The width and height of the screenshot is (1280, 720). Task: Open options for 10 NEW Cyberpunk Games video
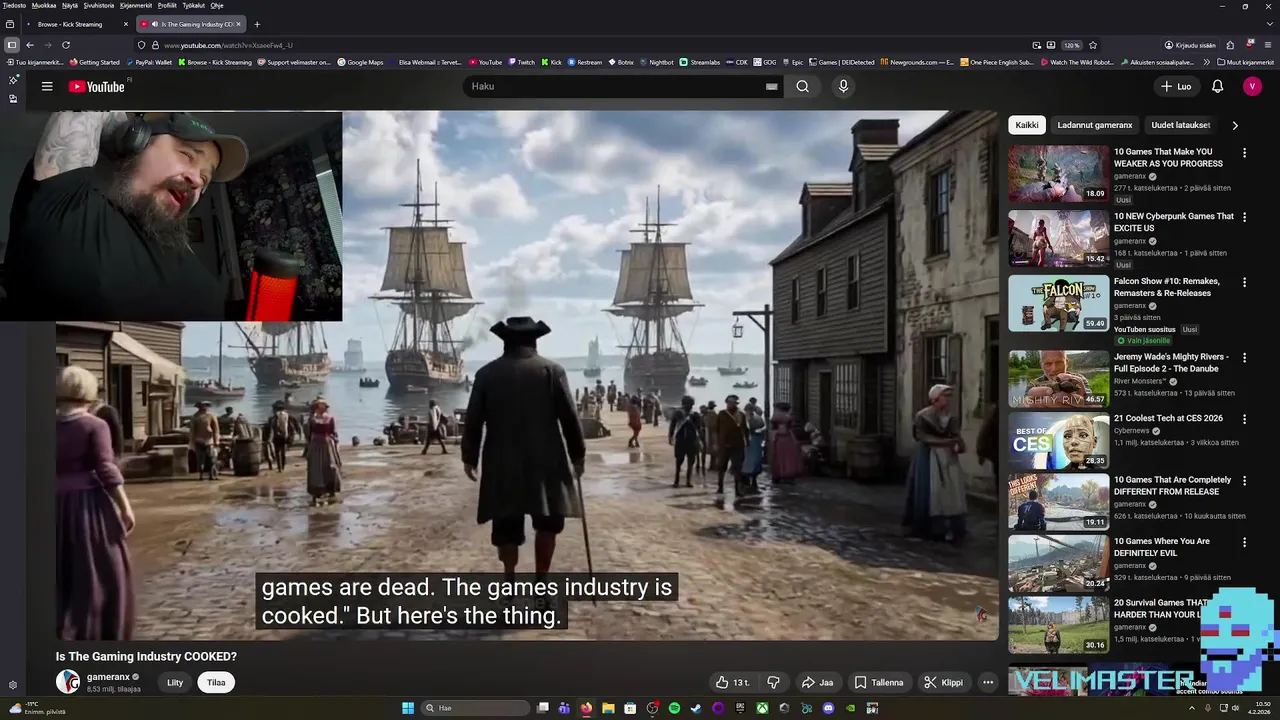point(1244,217)
